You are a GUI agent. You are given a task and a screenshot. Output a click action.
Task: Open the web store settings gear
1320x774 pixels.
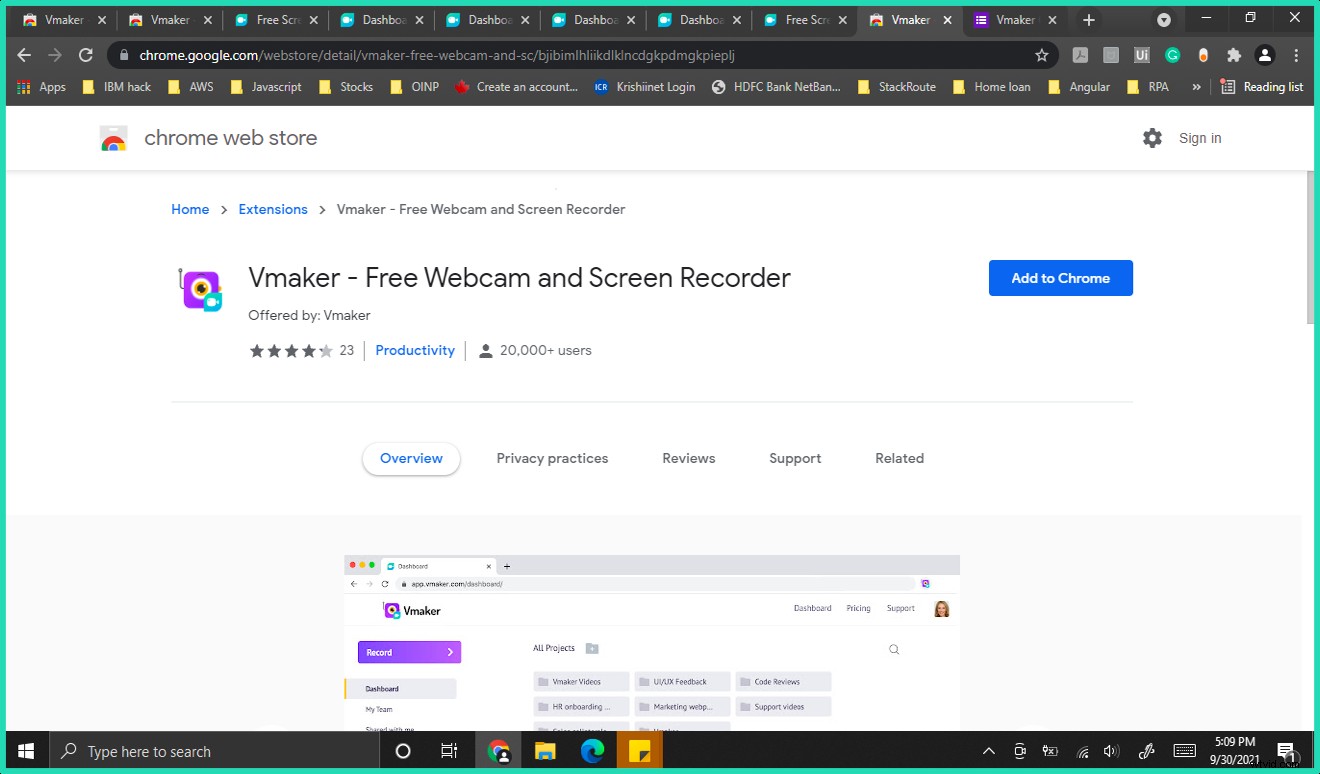[x=1152, y=138]
